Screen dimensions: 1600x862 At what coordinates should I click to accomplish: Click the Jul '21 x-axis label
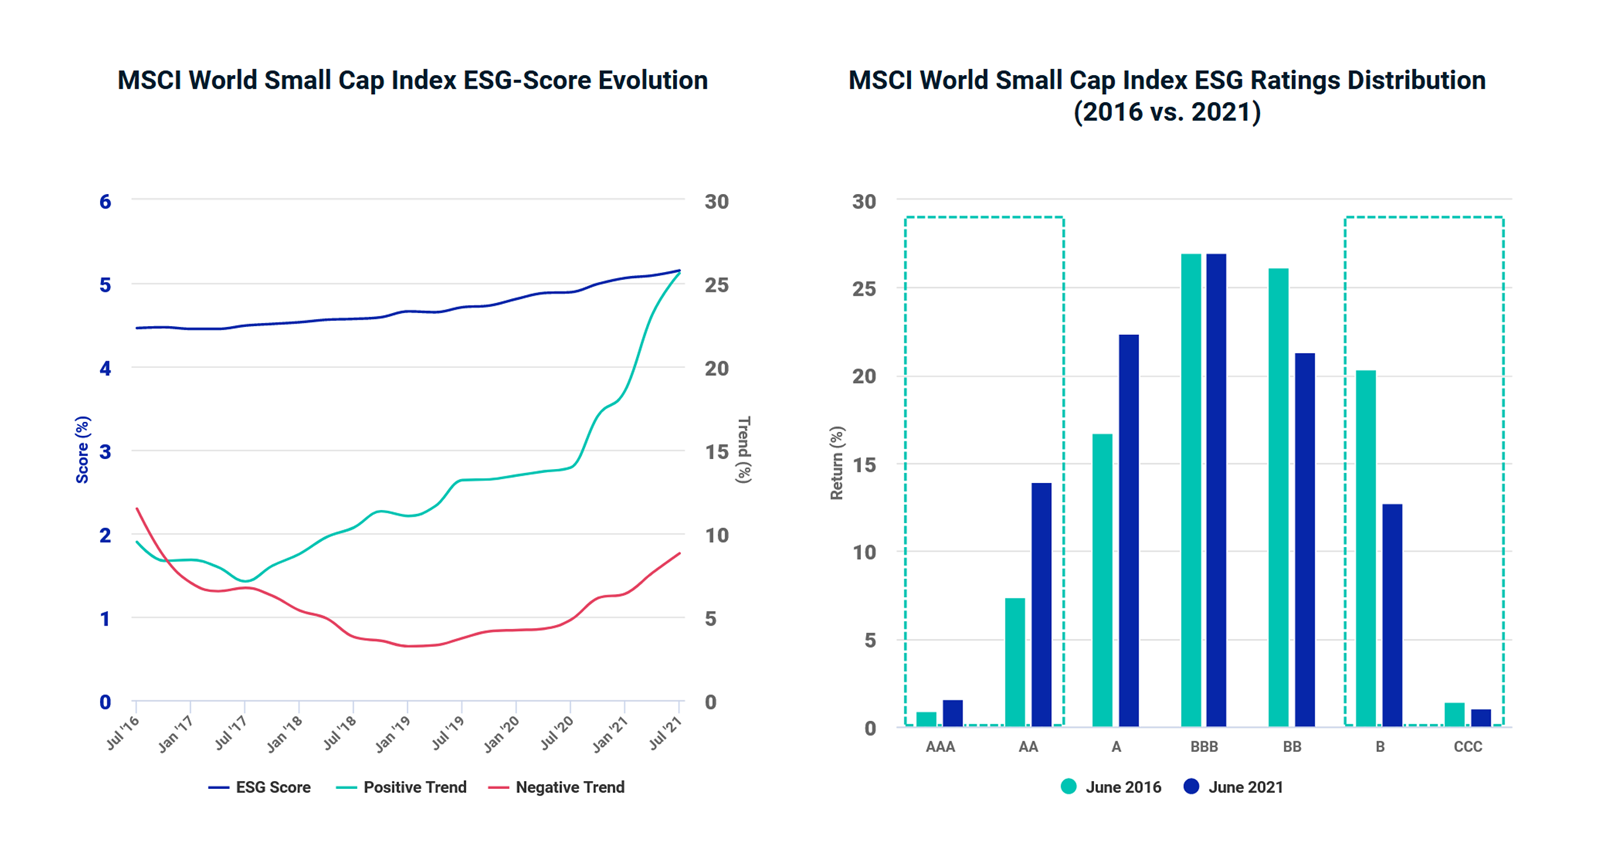coord(665,733)
